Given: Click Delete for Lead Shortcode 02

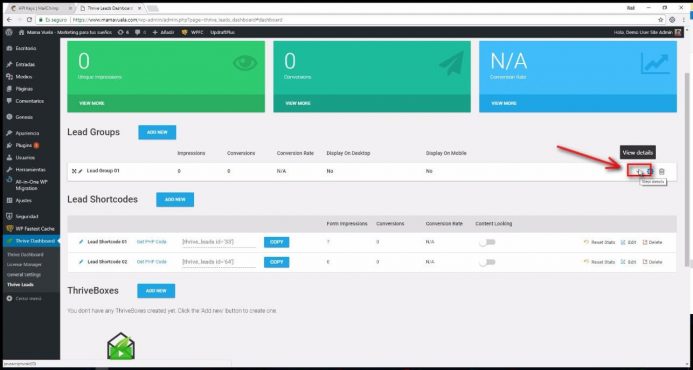Looking at the screenshot, I should (652, 263).
